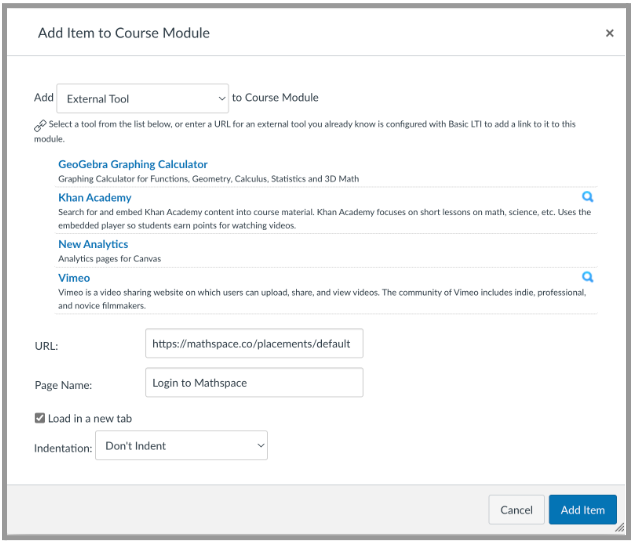Pick the Vimeo external tool
The width and height of the screenshot is (633, 541).
(74, 278)
